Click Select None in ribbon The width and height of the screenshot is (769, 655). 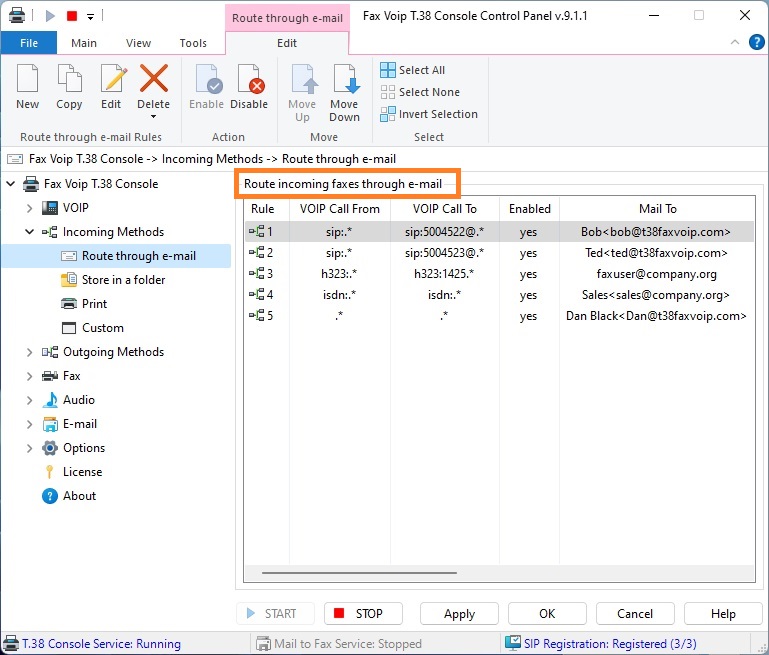tap(420, 92)
